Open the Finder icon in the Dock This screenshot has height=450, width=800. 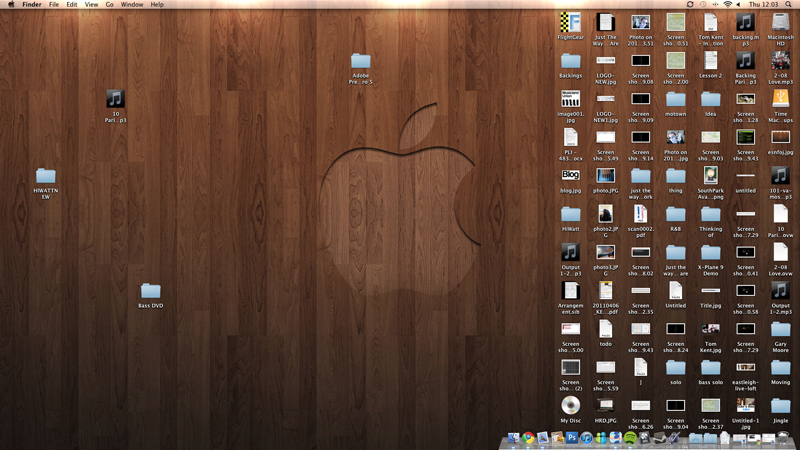pos(513,438)
